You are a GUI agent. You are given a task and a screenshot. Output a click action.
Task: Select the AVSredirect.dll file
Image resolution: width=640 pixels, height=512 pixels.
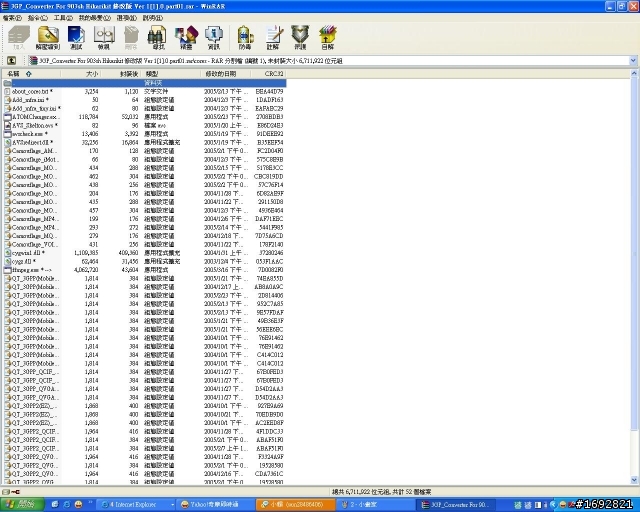144,142
